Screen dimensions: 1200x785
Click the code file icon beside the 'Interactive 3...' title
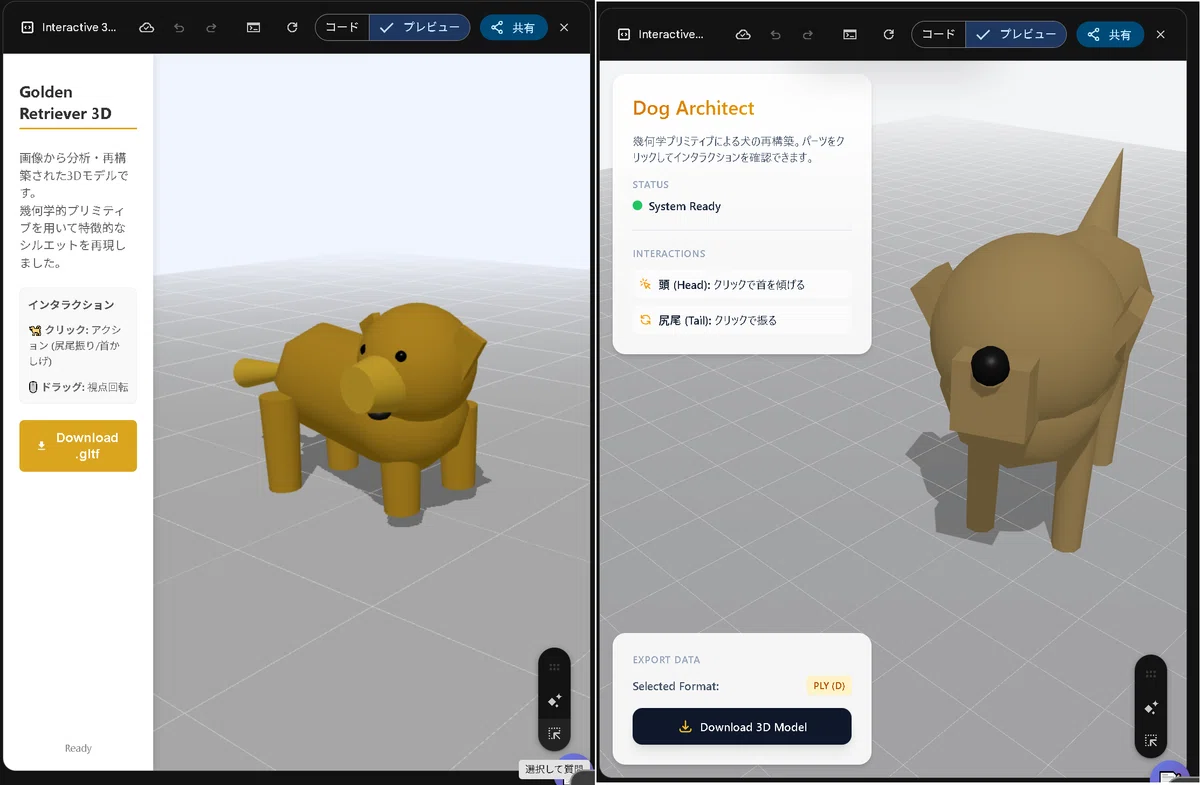point(27,28)
